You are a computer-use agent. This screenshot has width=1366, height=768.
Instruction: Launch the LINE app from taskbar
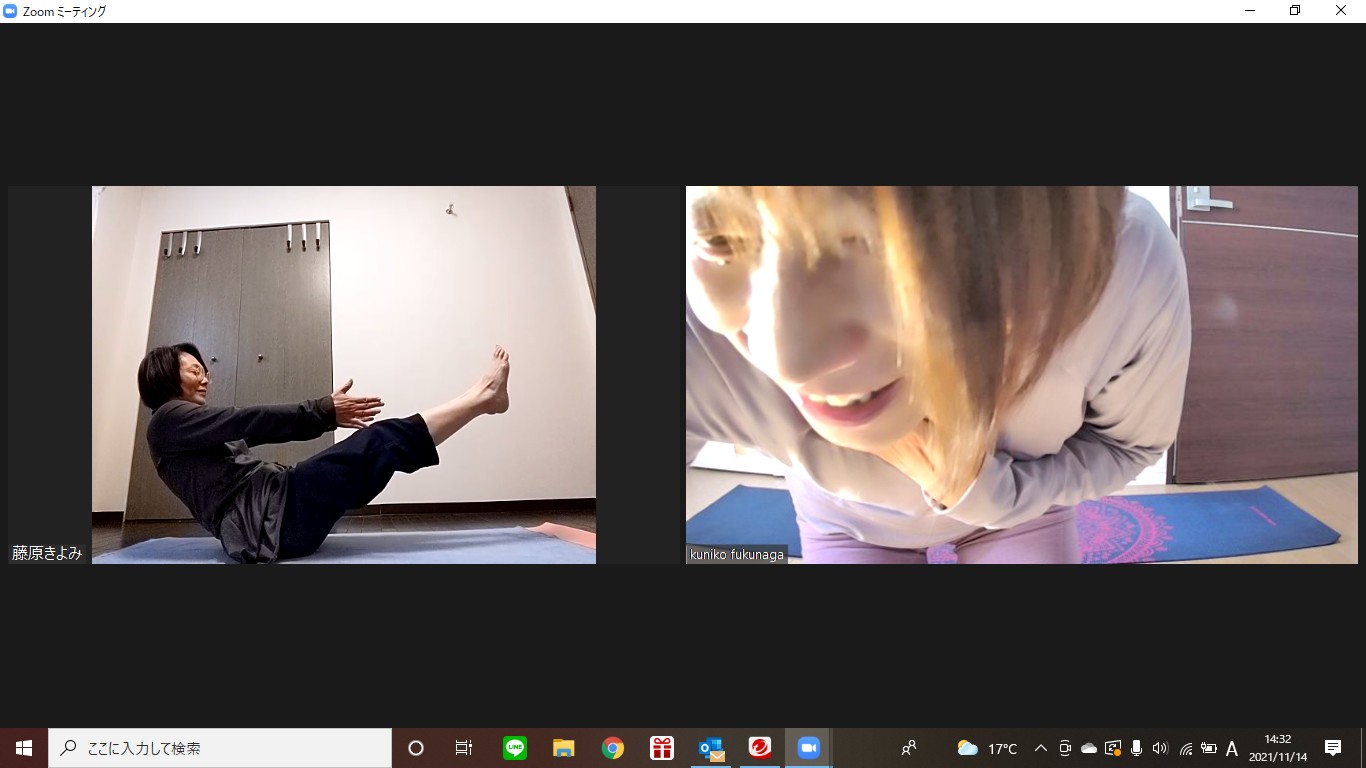click(515, 748)
